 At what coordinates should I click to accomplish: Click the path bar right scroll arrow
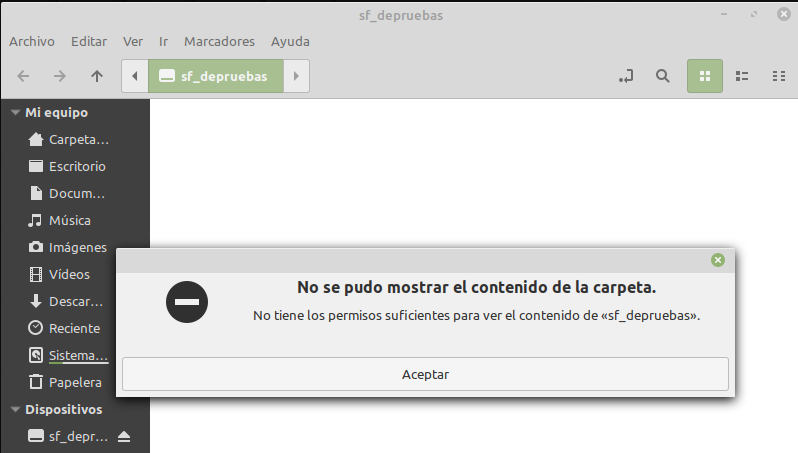coord(296,76)
